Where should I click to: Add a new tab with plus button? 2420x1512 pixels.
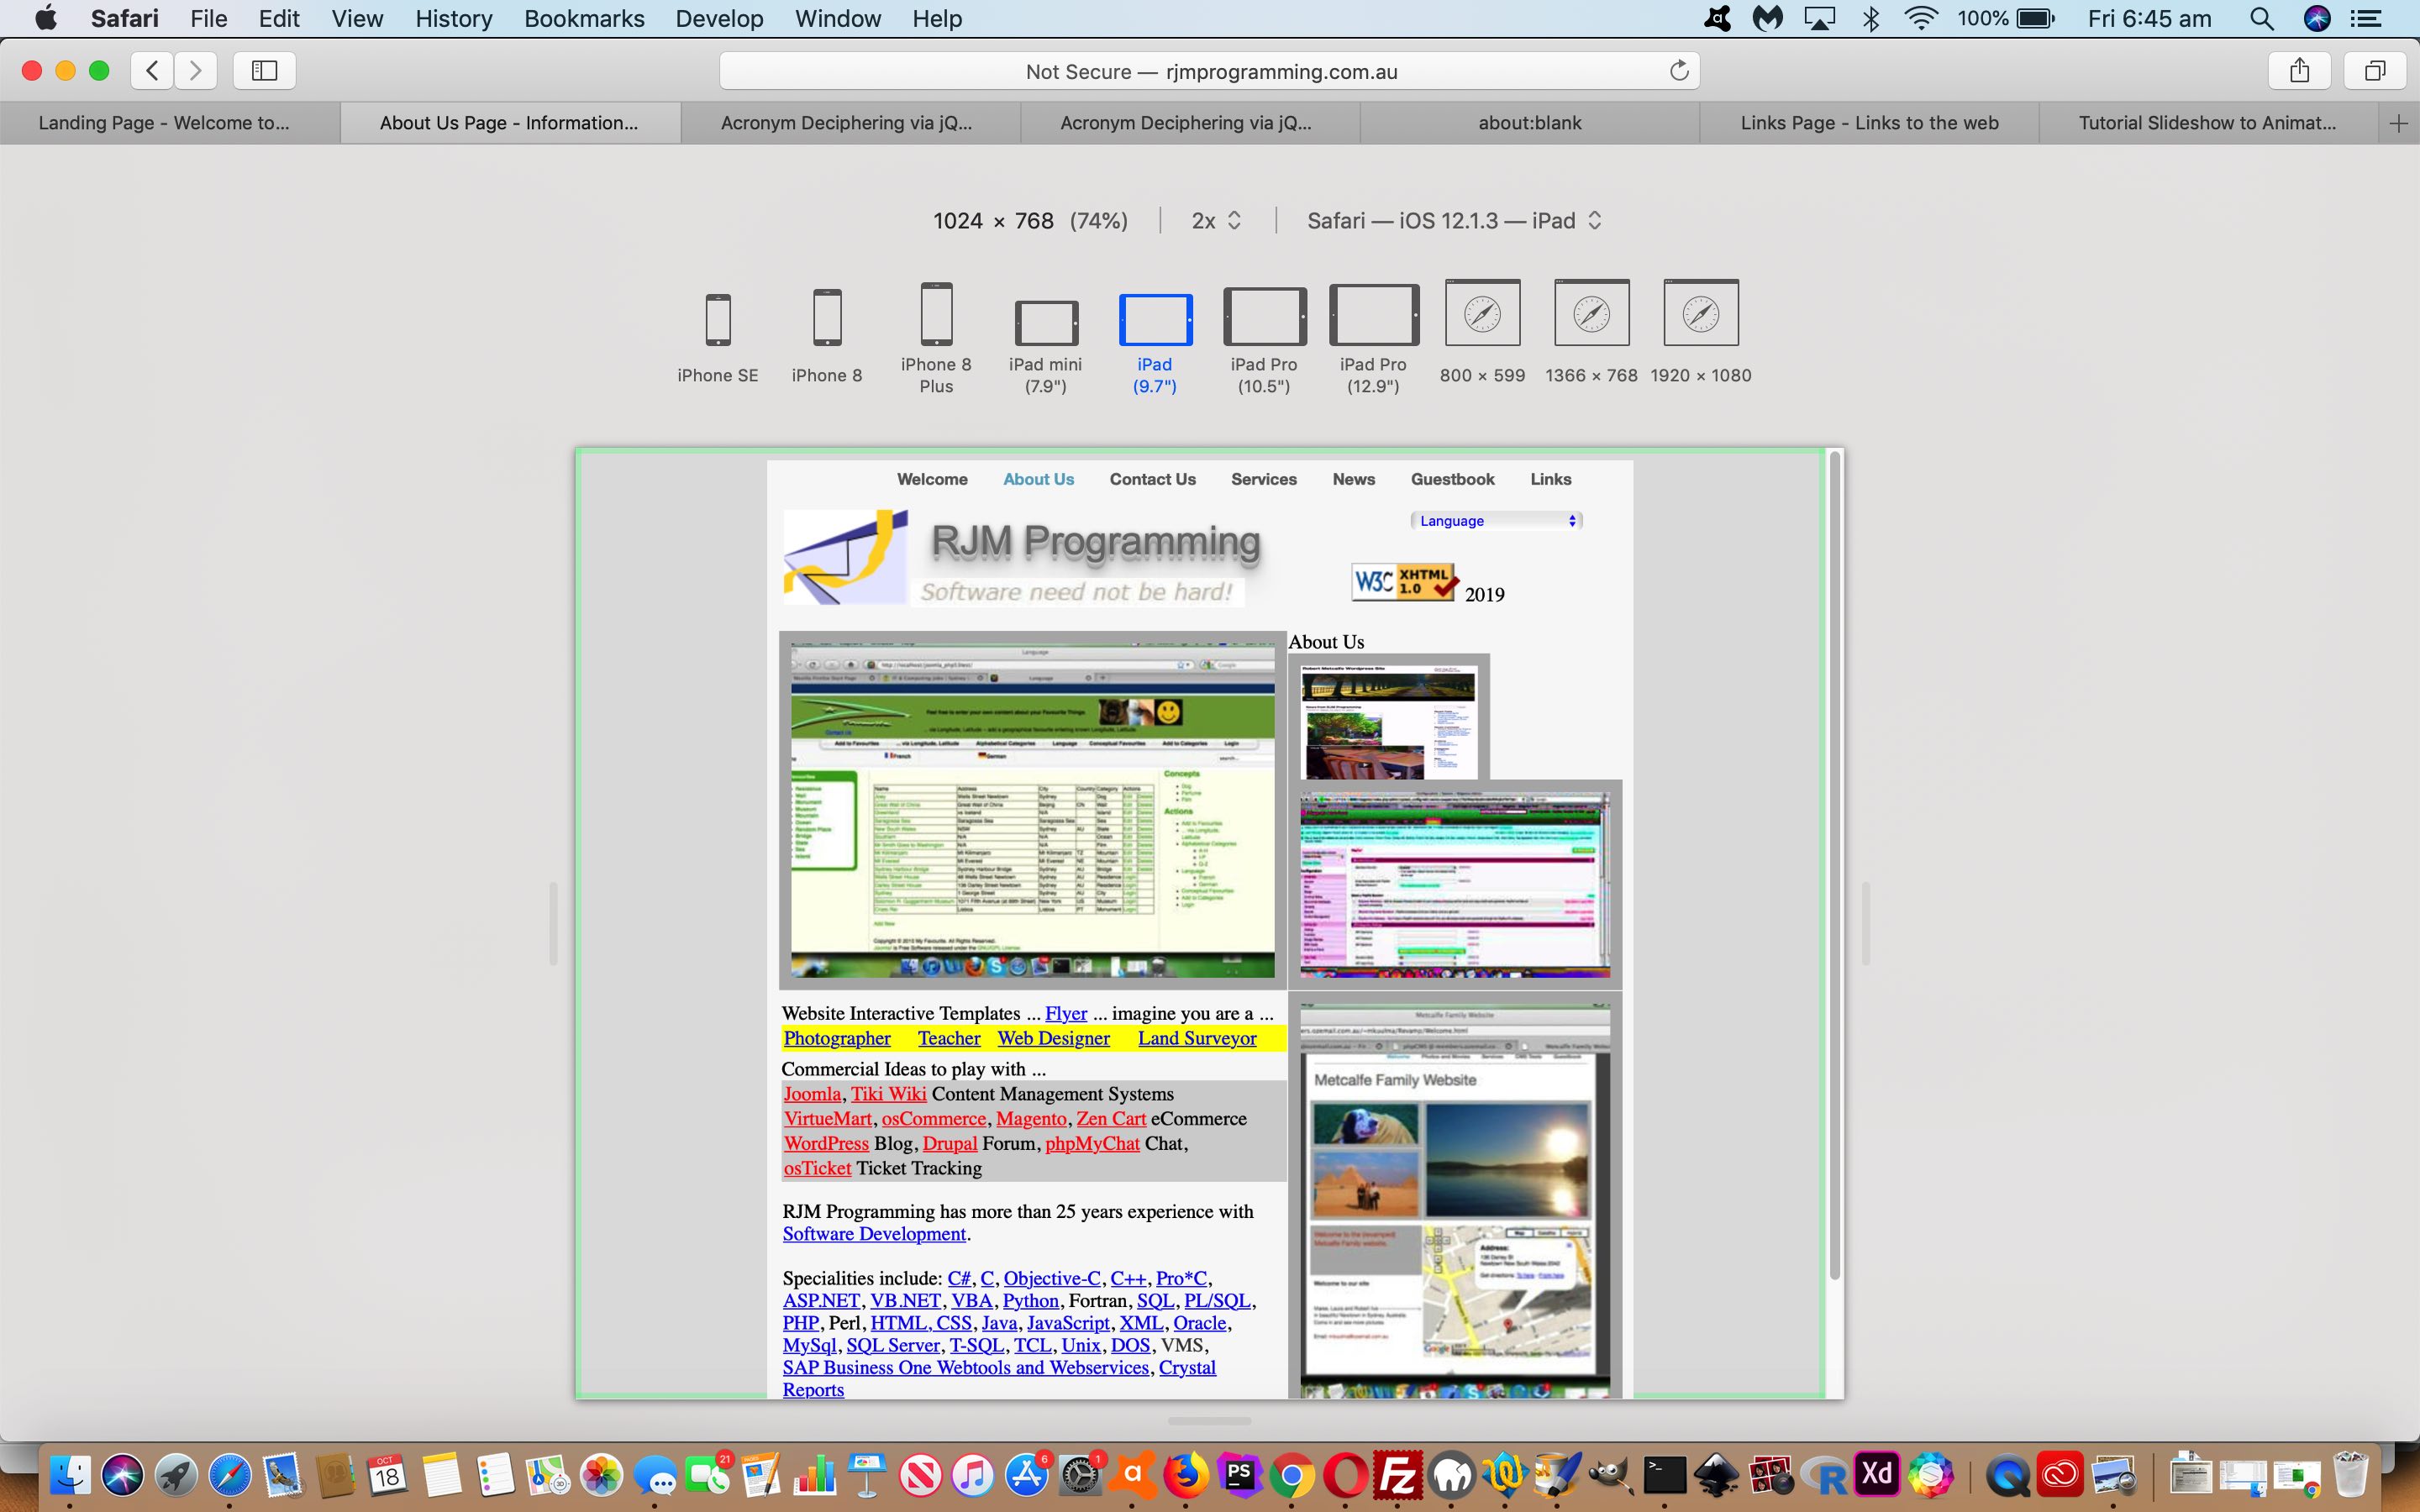2399,123
